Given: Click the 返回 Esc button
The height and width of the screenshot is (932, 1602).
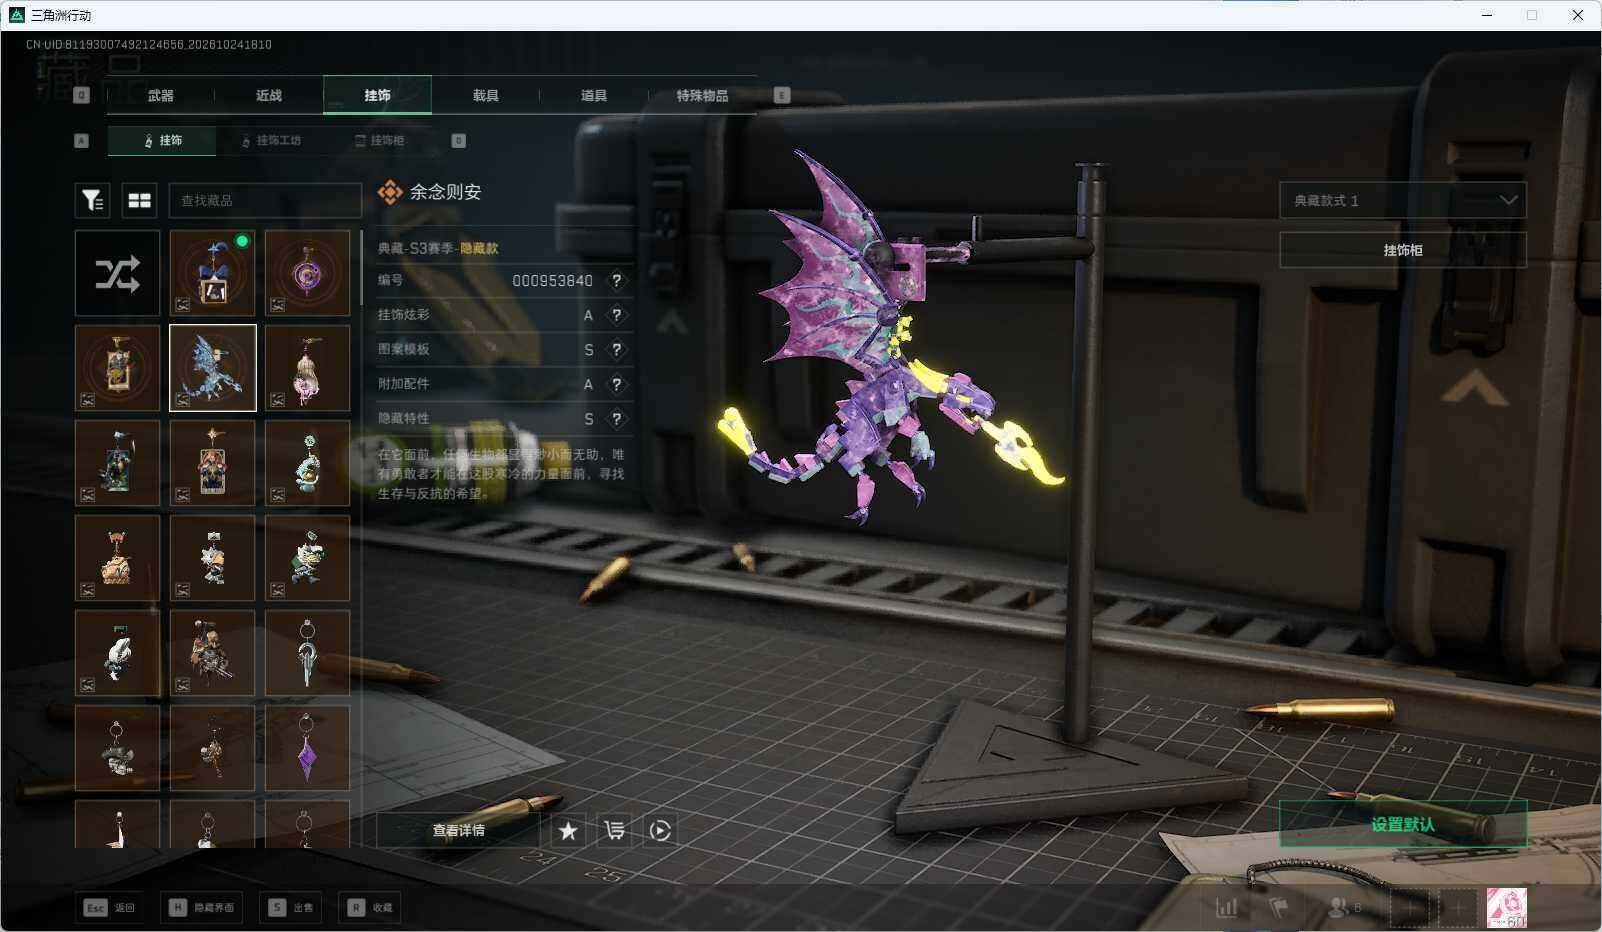Looking at the screenshot, I should [109, 907].
